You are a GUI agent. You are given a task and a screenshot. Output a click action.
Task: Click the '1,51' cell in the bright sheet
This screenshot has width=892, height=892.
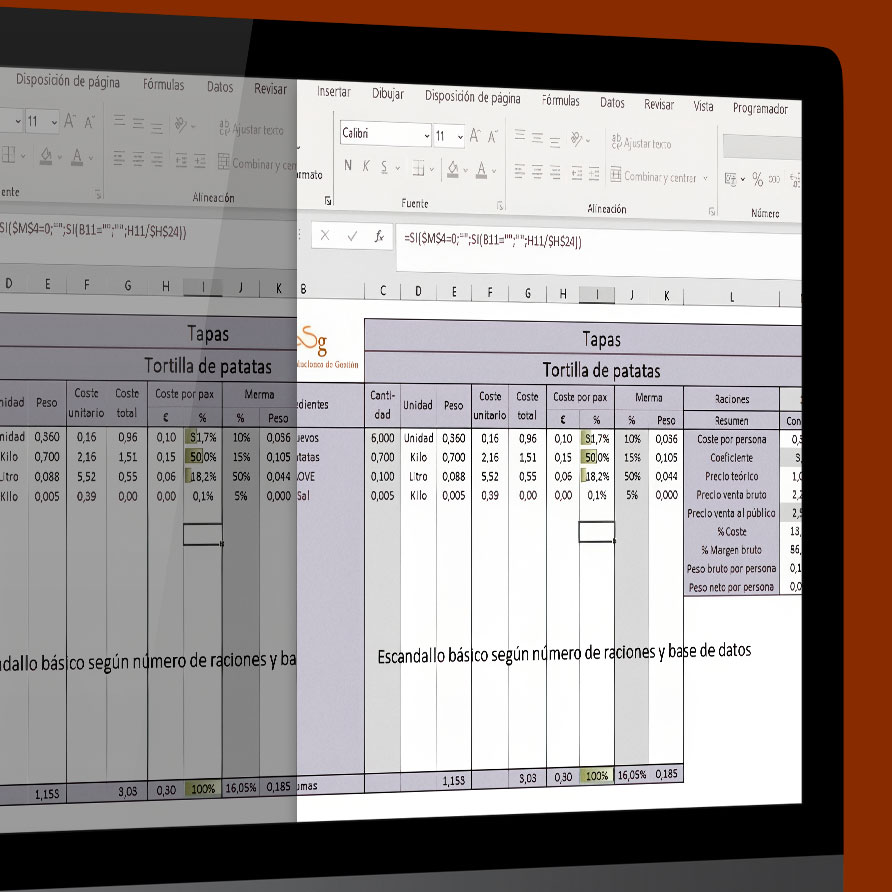[527, 457]
